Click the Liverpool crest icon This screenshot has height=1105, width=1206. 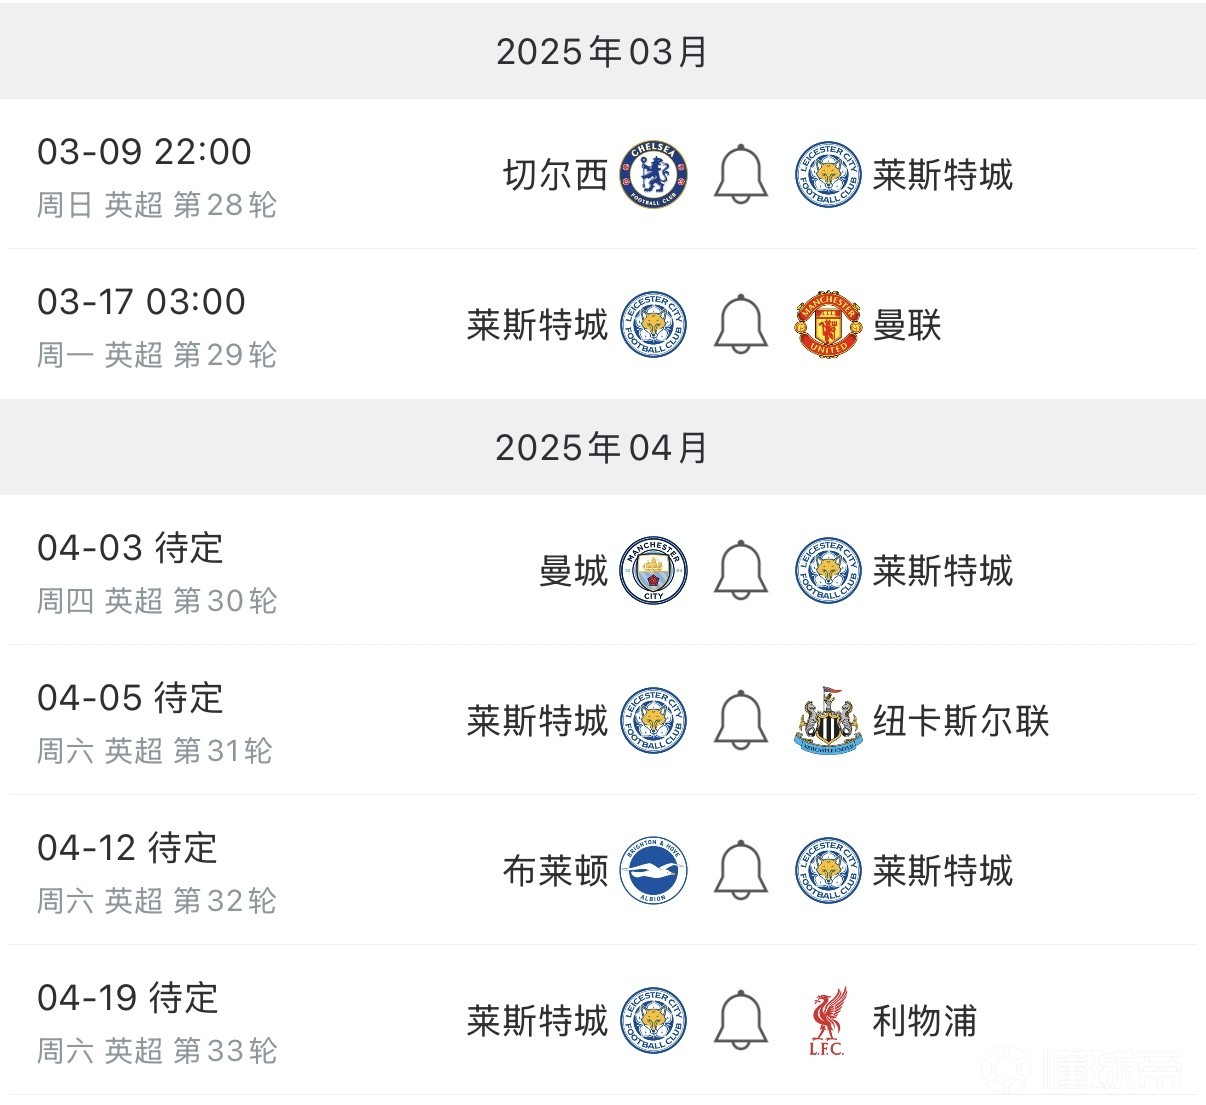click(828, 1020)
